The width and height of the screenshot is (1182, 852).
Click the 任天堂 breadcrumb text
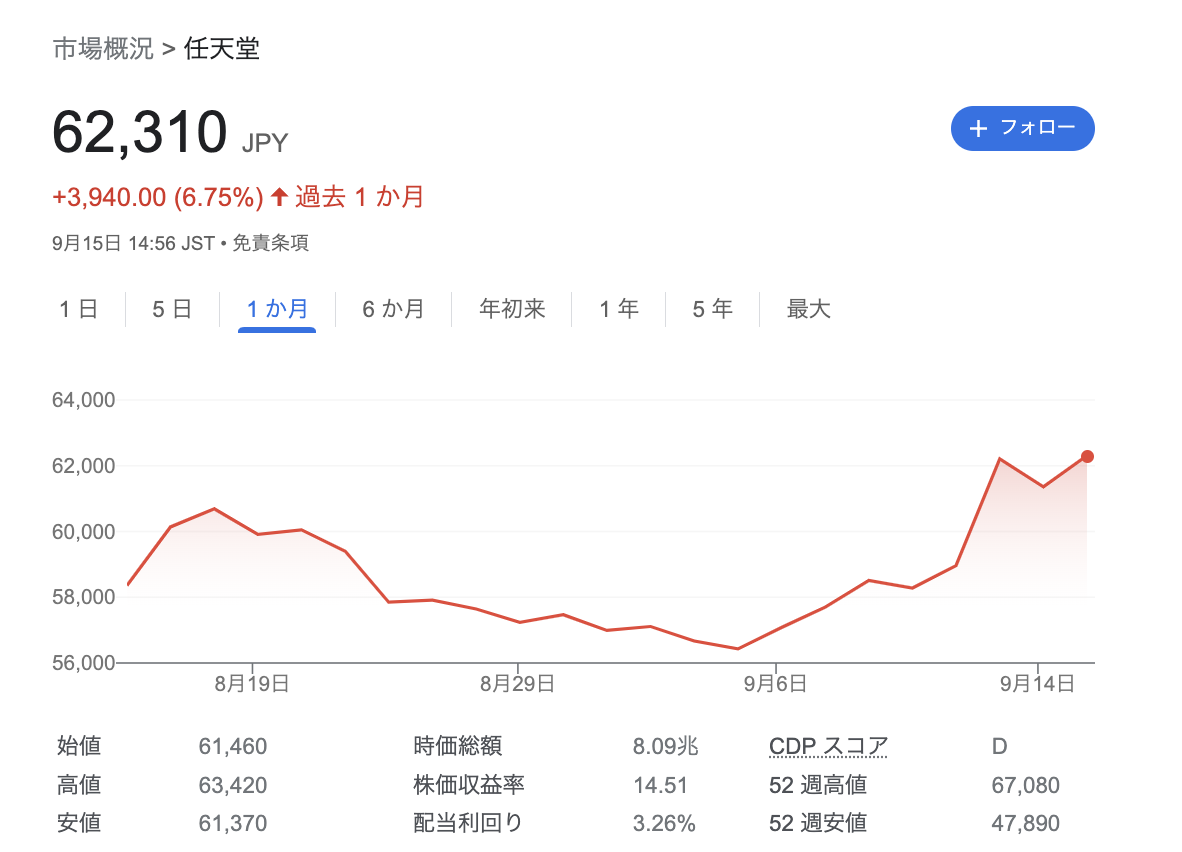pos(222,48)
